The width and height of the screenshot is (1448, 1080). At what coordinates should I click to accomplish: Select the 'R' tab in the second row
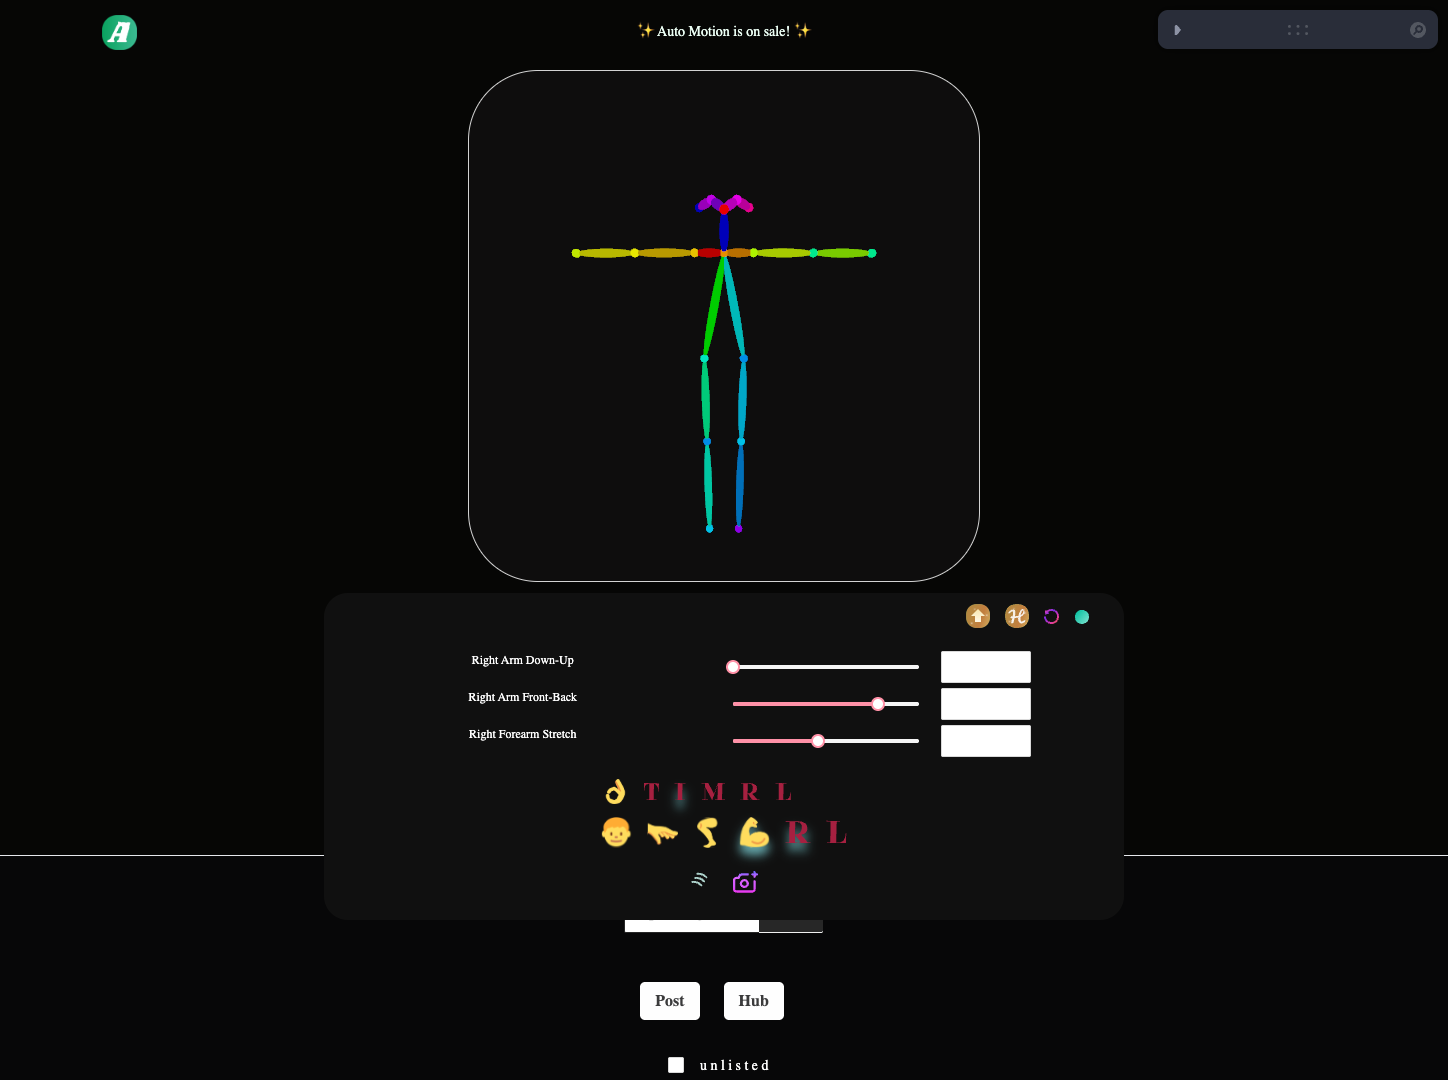tap(798, 832)
